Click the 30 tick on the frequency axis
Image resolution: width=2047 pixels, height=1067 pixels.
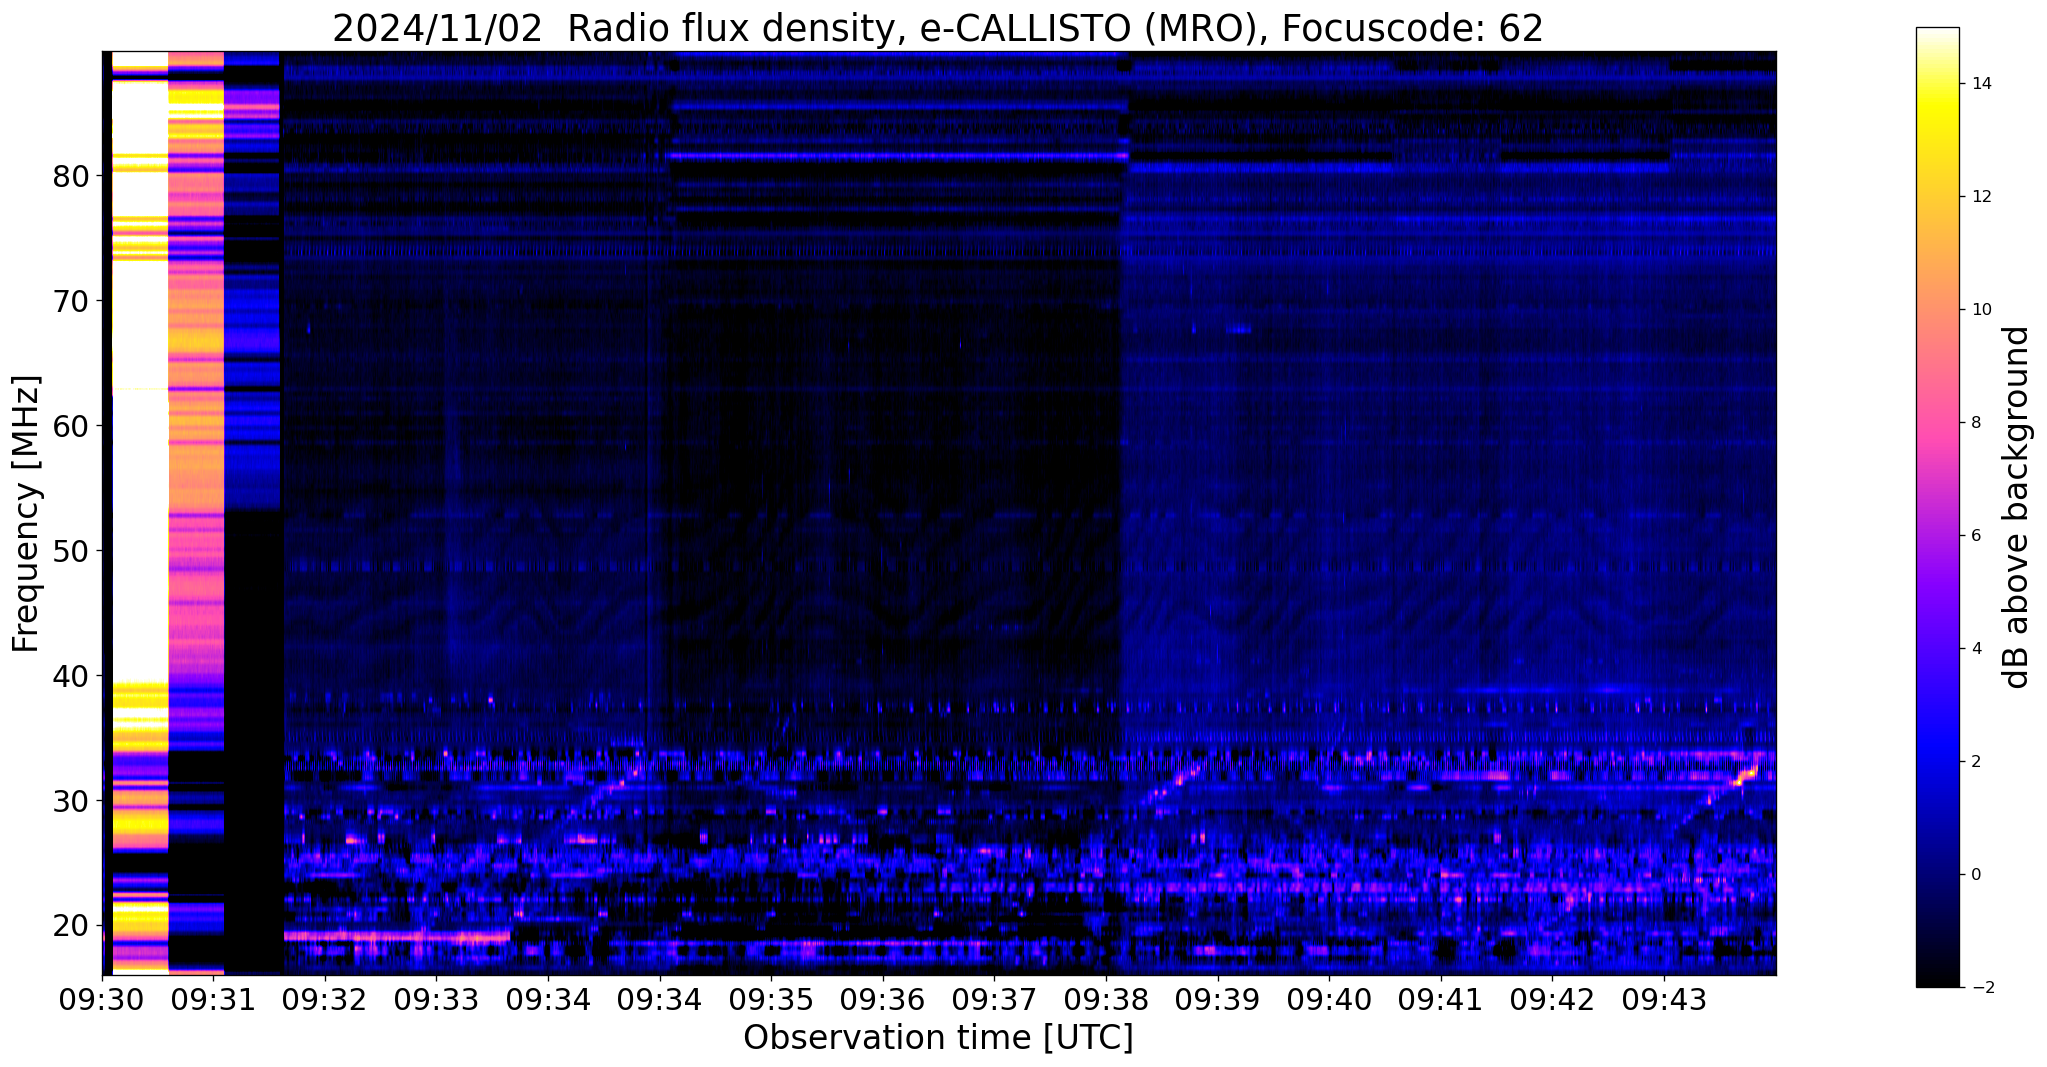pos(71,801)
